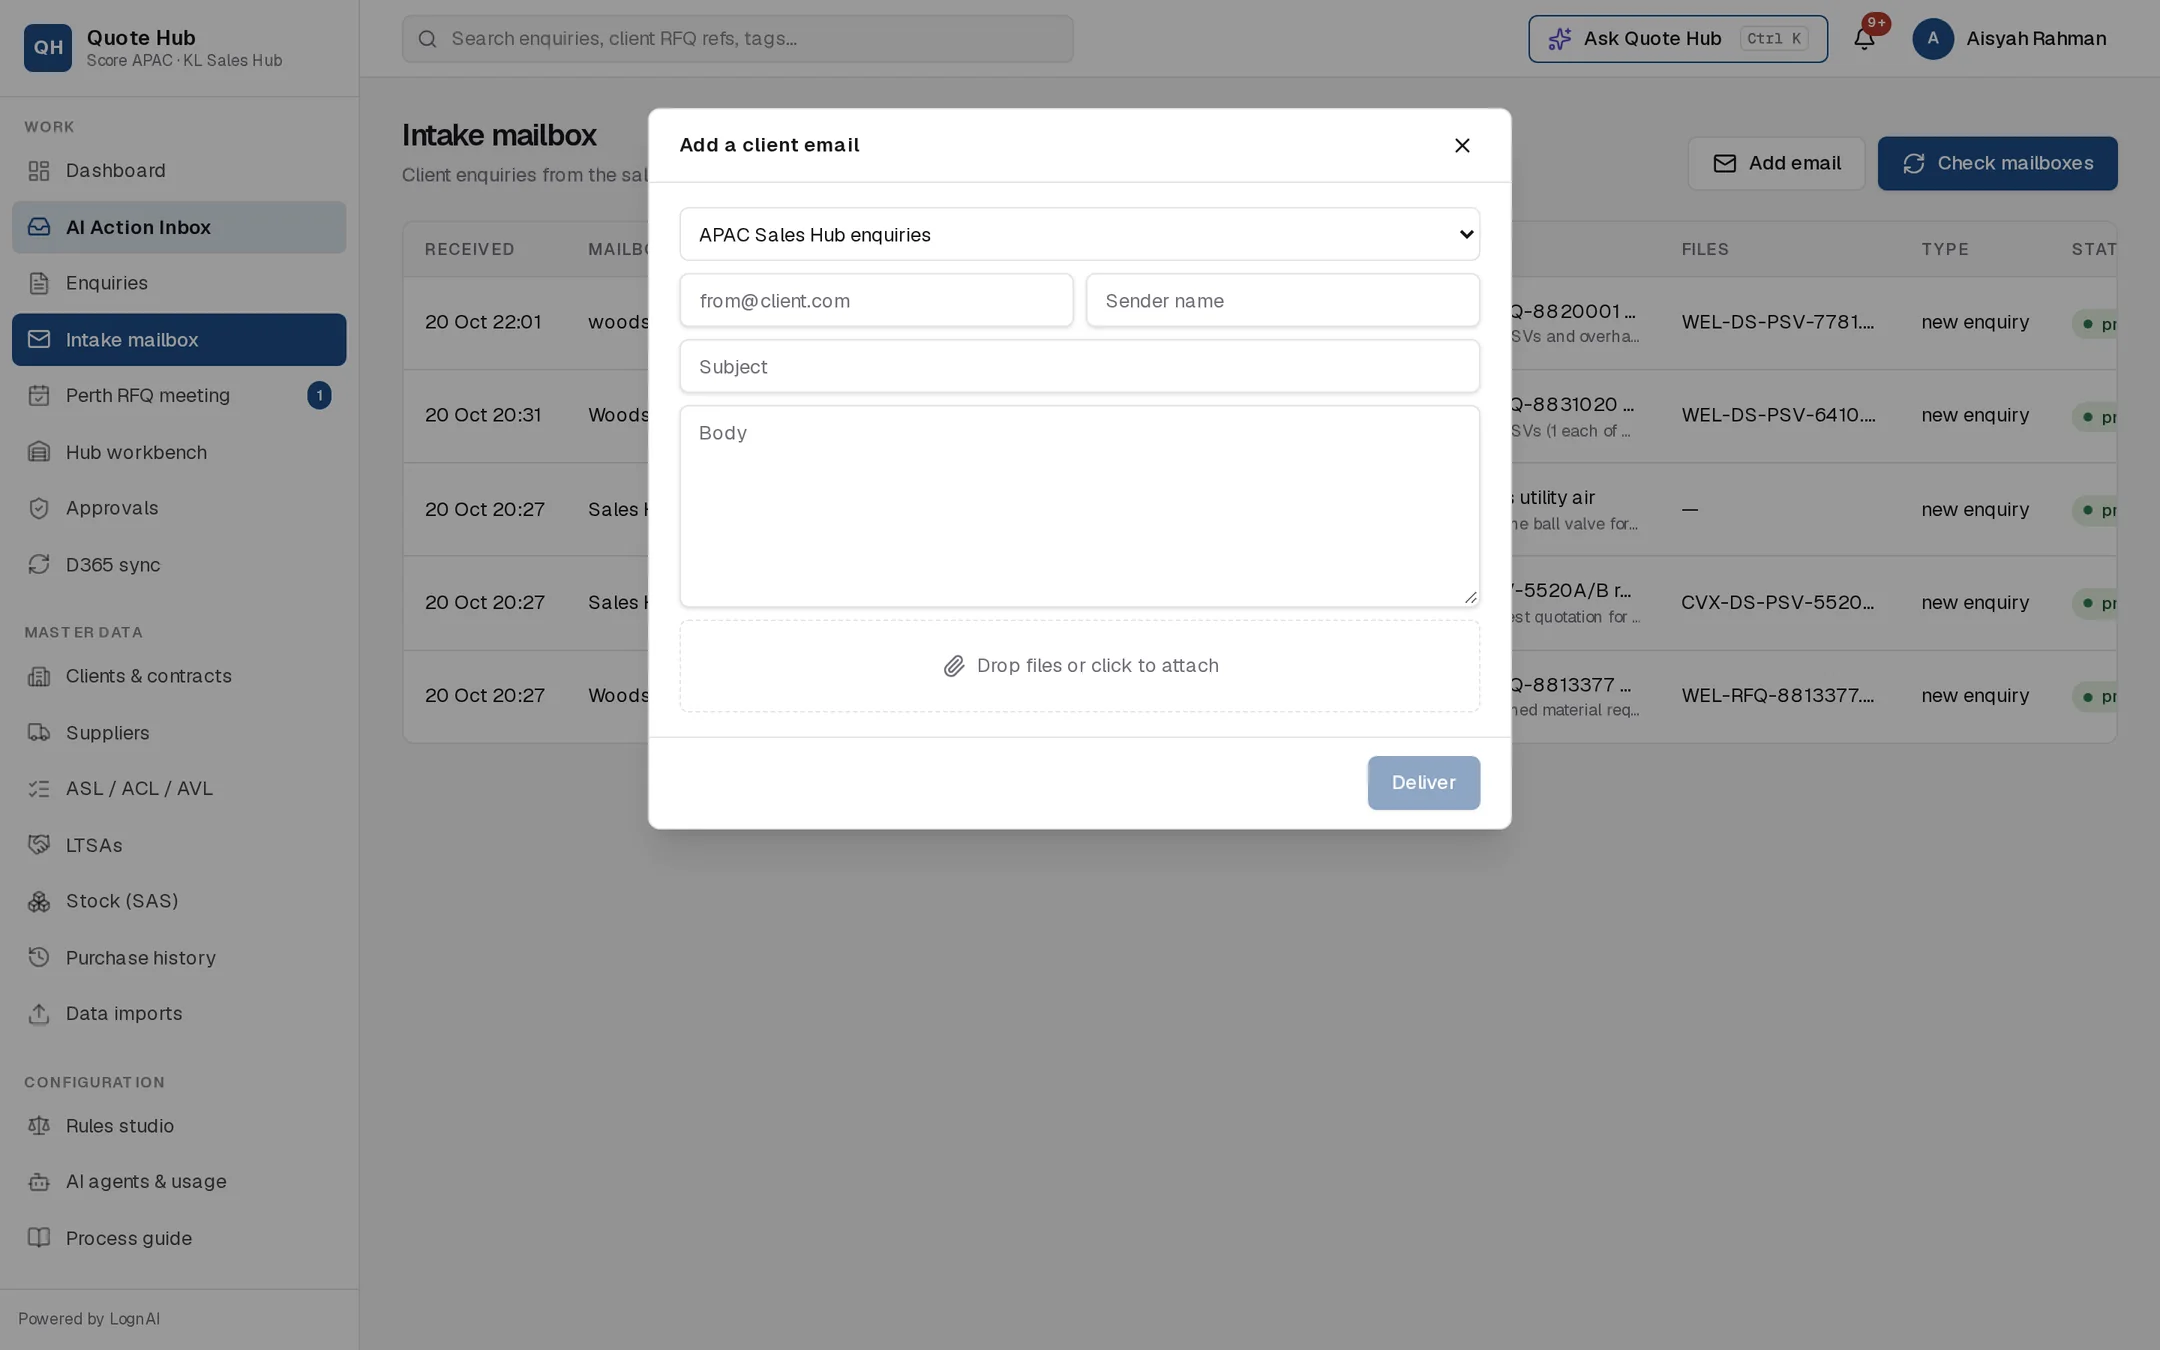
Task: Focus the Search enquiries search box
Action: [738, 39]
